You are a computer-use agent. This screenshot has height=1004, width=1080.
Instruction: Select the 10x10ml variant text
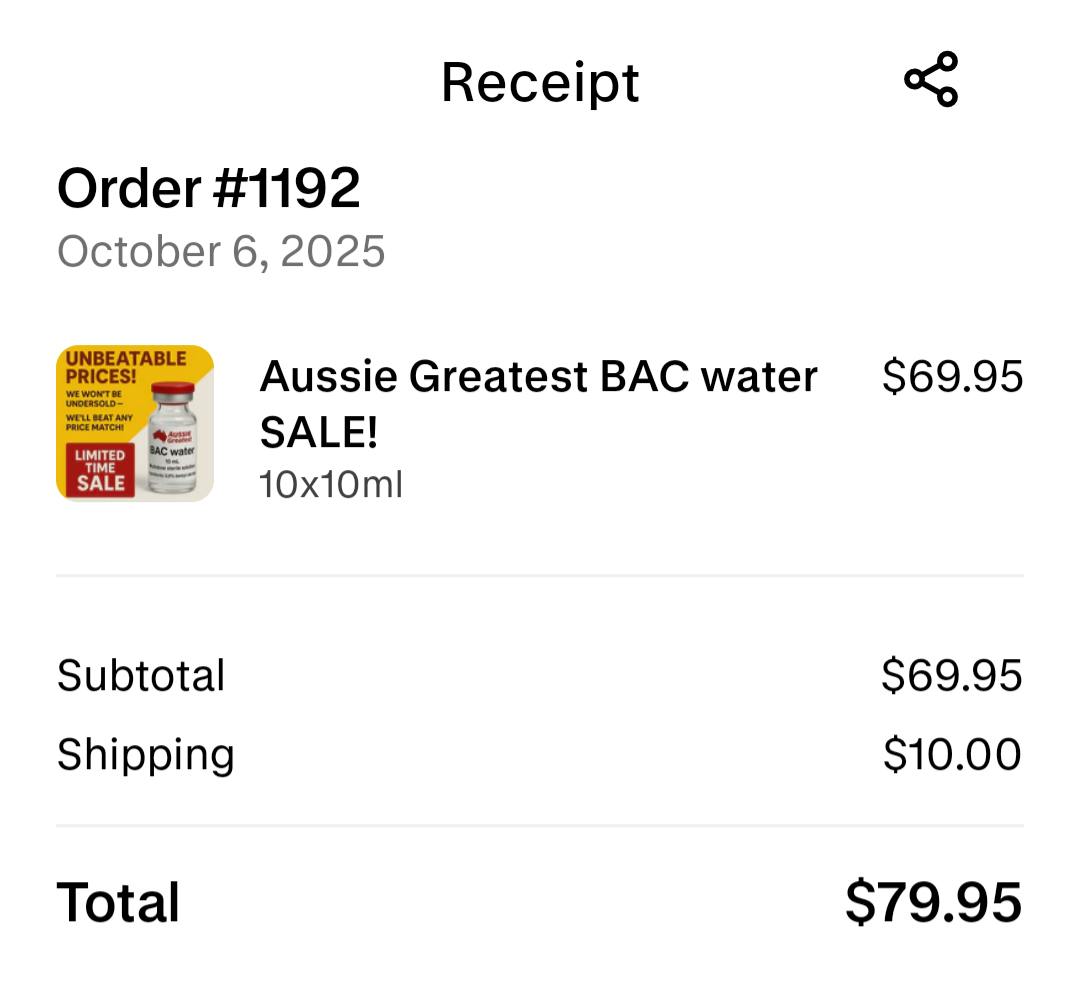330,485
